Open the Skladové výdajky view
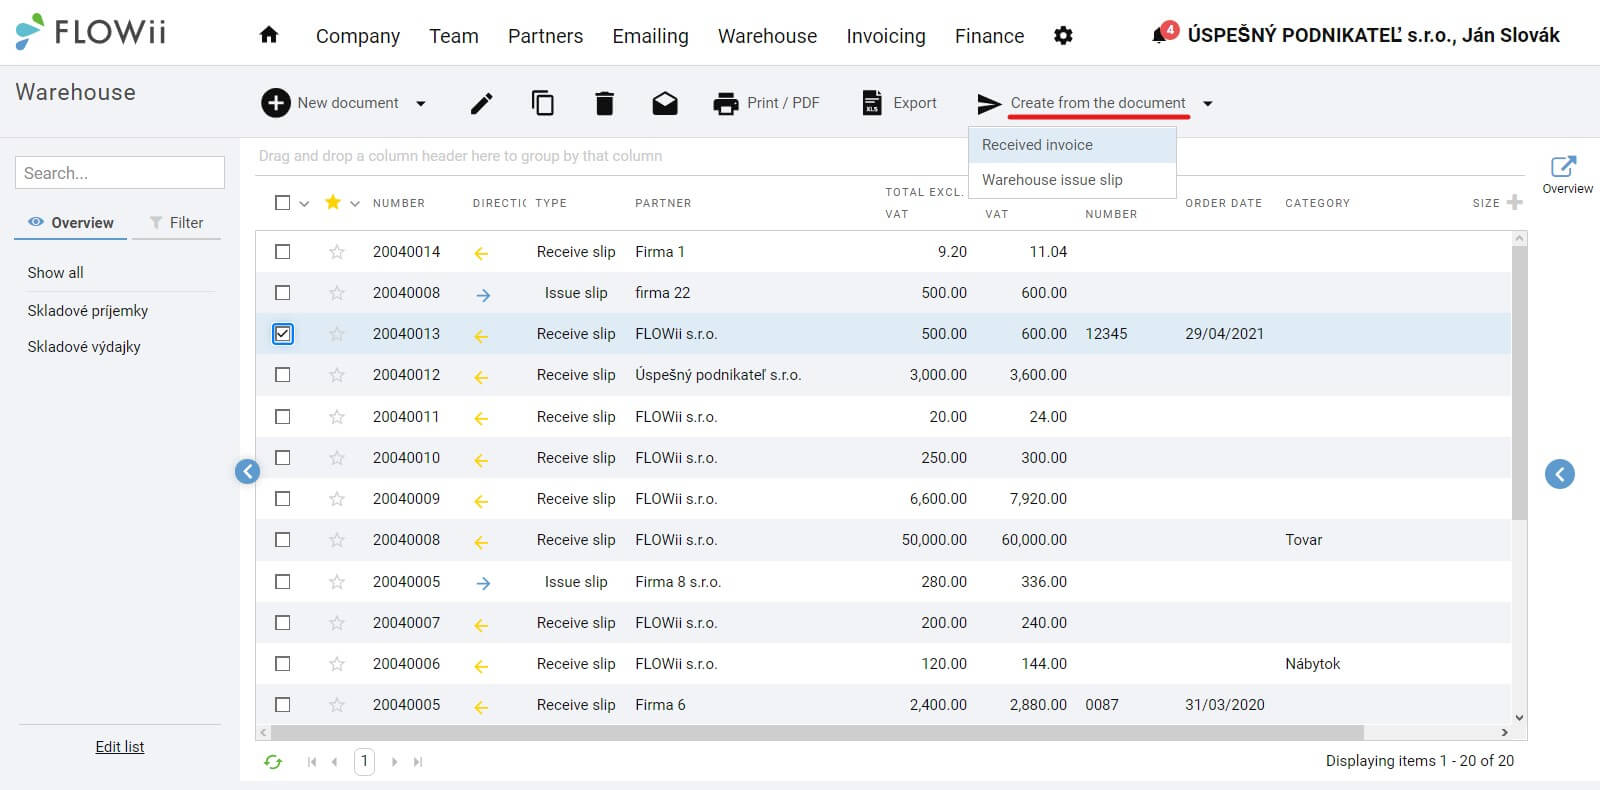This screenshot has width=1600, height=790. pos(84,347)
